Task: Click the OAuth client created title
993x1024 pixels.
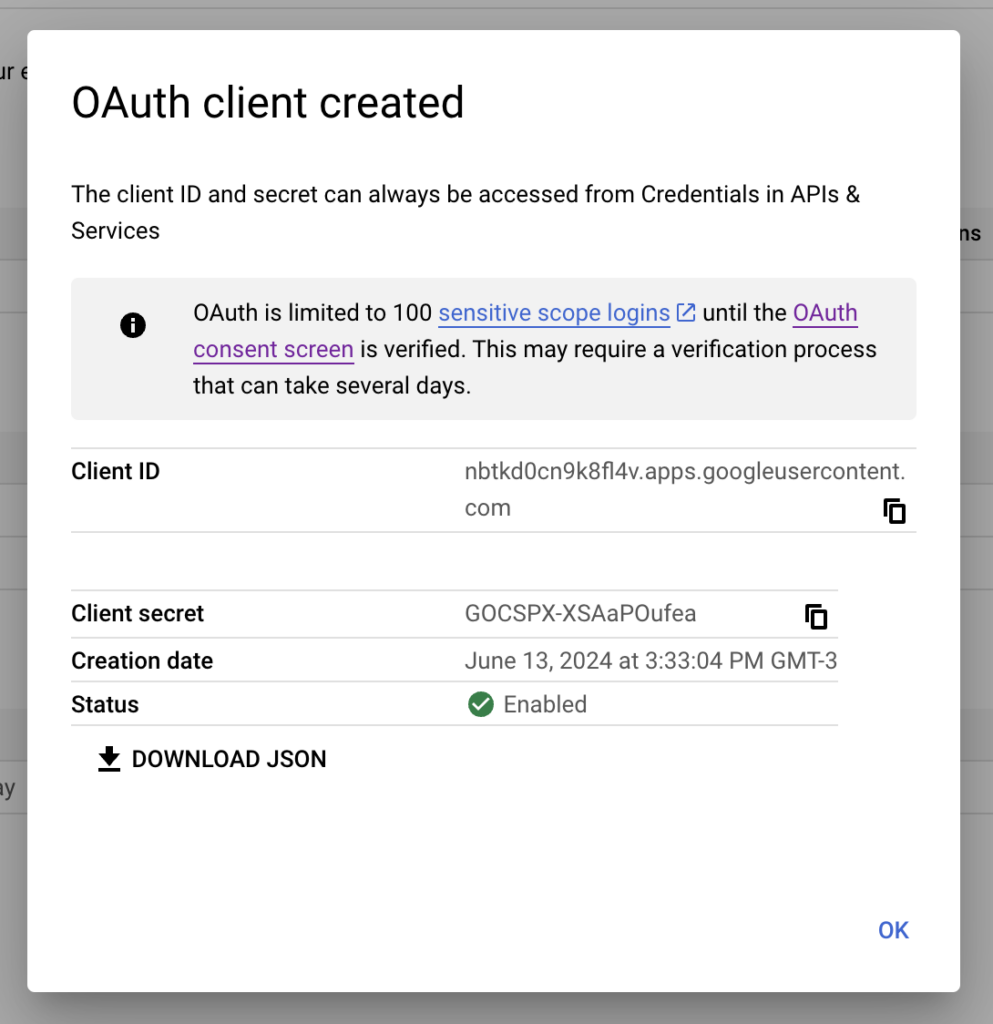Action: (x=267, y=101)
